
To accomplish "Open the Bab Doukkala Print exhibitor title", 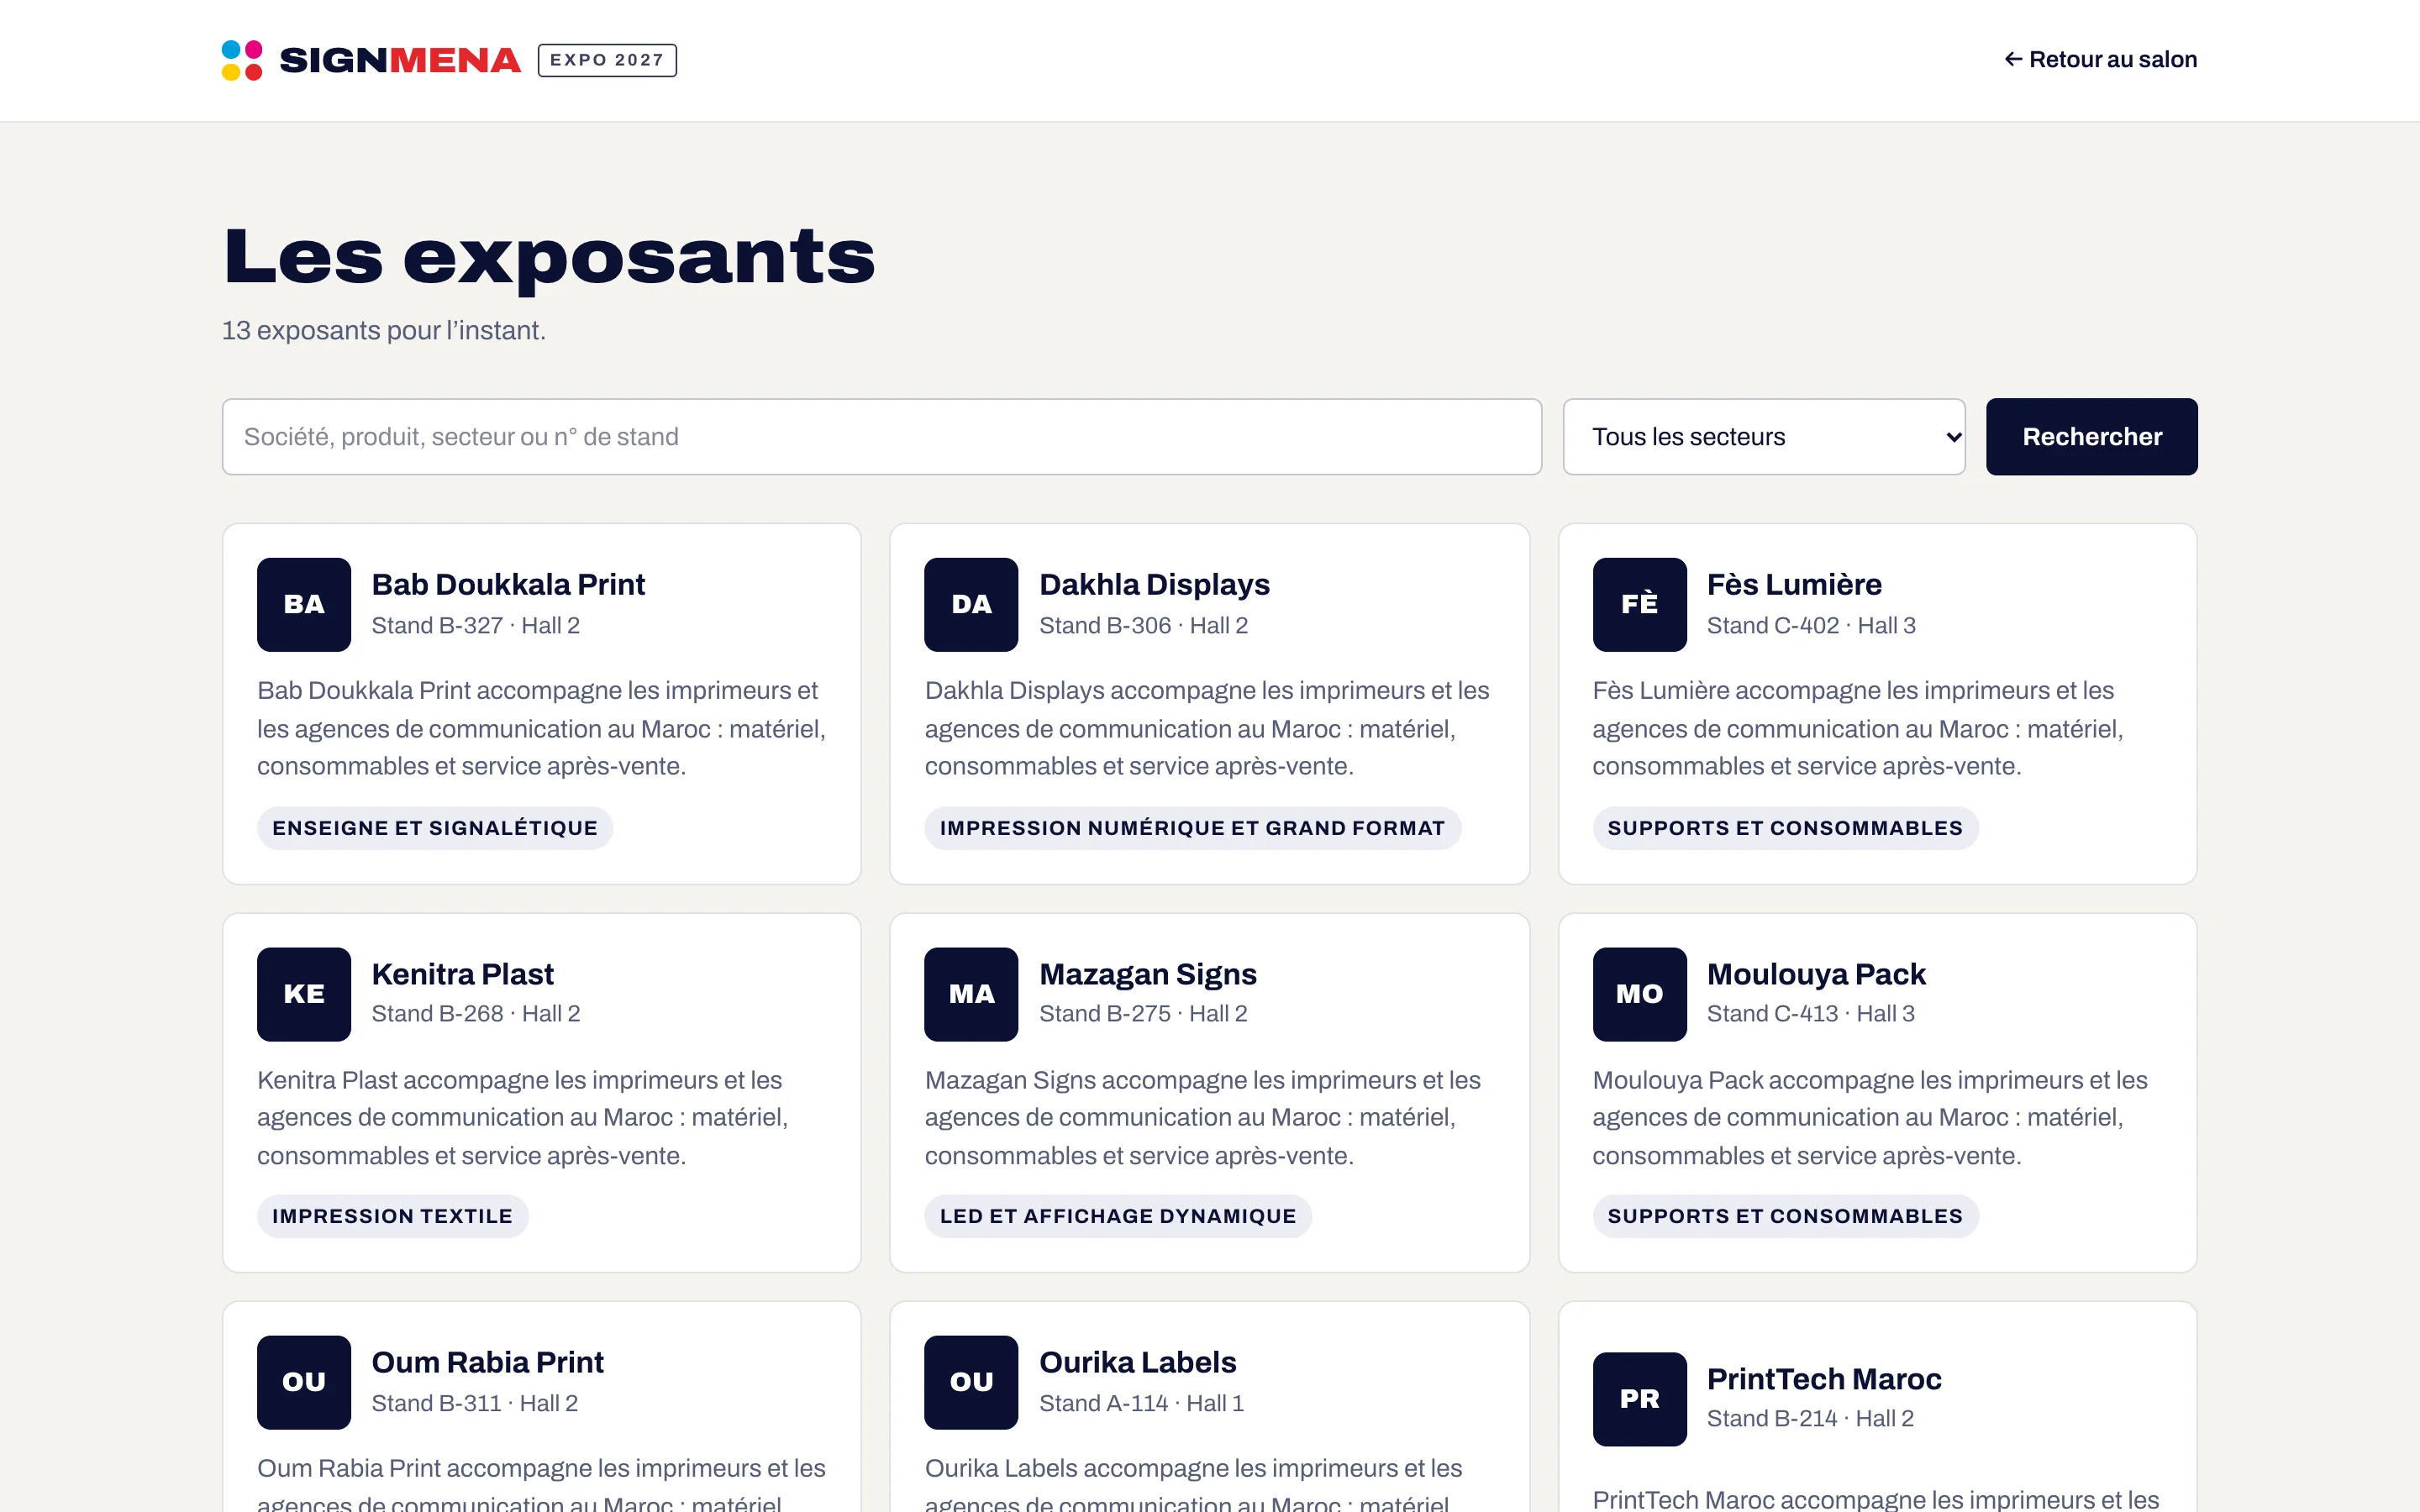I will 508,584.
